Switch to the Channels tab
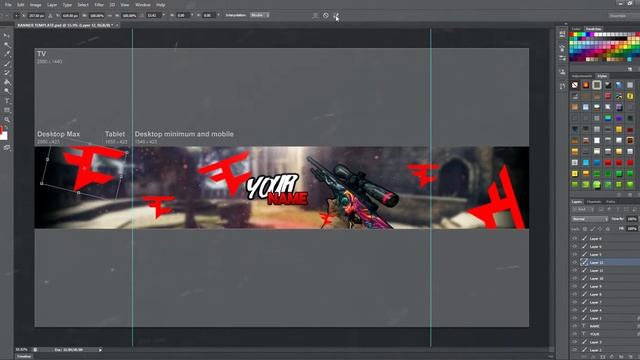Viewport: 640px width, 360px height. [x=594, y=202]
